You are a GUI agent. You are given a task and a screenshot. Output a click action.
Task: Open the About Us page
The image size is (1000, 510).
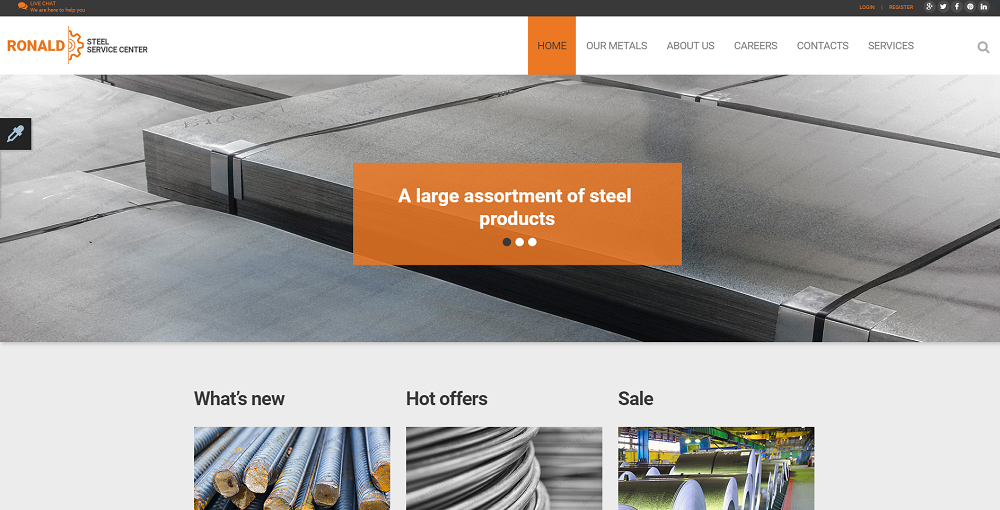coord(691,46)
